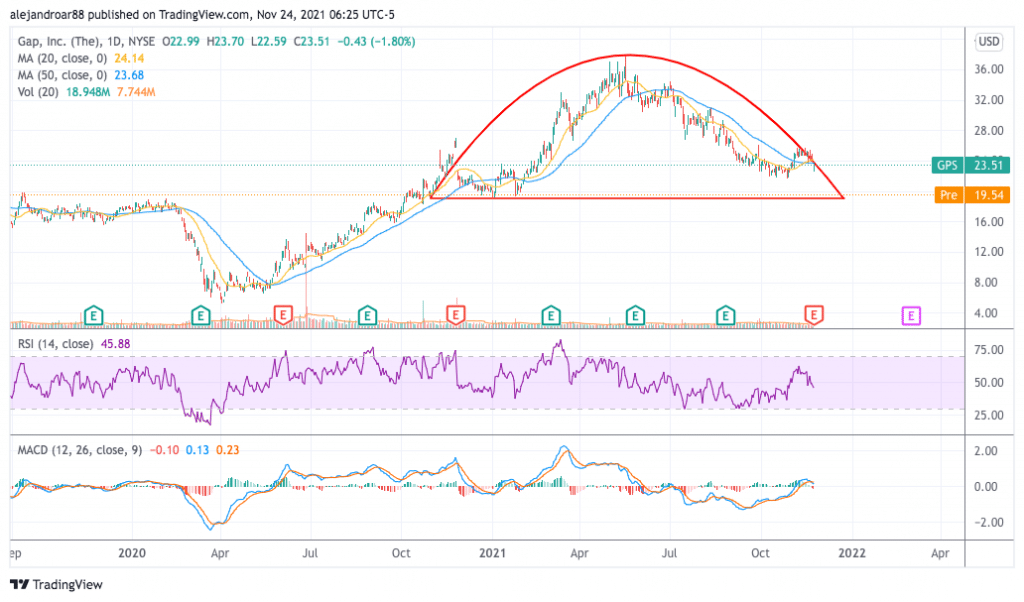Click the Pre 19.54 pre-market price label
Image resolution: width=1024 pixels, height=602 pixels.
point(972,195)
